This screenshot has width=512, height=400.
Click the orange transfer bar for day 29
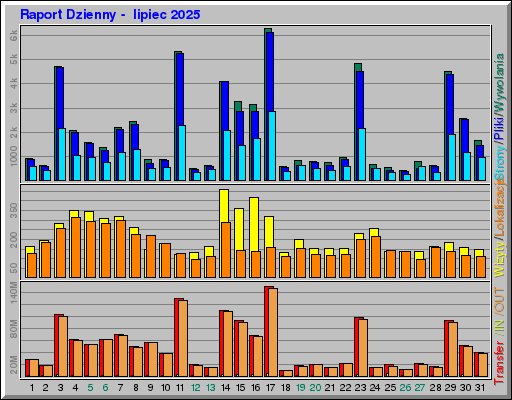click(453, 349)
